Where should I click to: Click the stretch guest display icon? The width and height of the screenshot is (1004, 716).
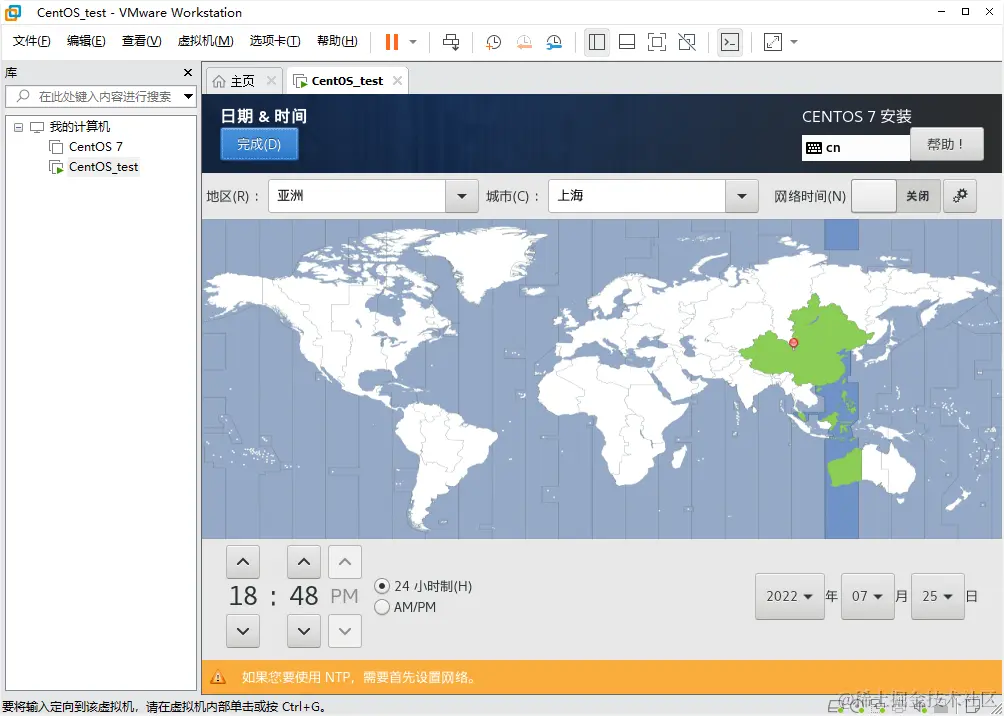(x=773, y=42)
